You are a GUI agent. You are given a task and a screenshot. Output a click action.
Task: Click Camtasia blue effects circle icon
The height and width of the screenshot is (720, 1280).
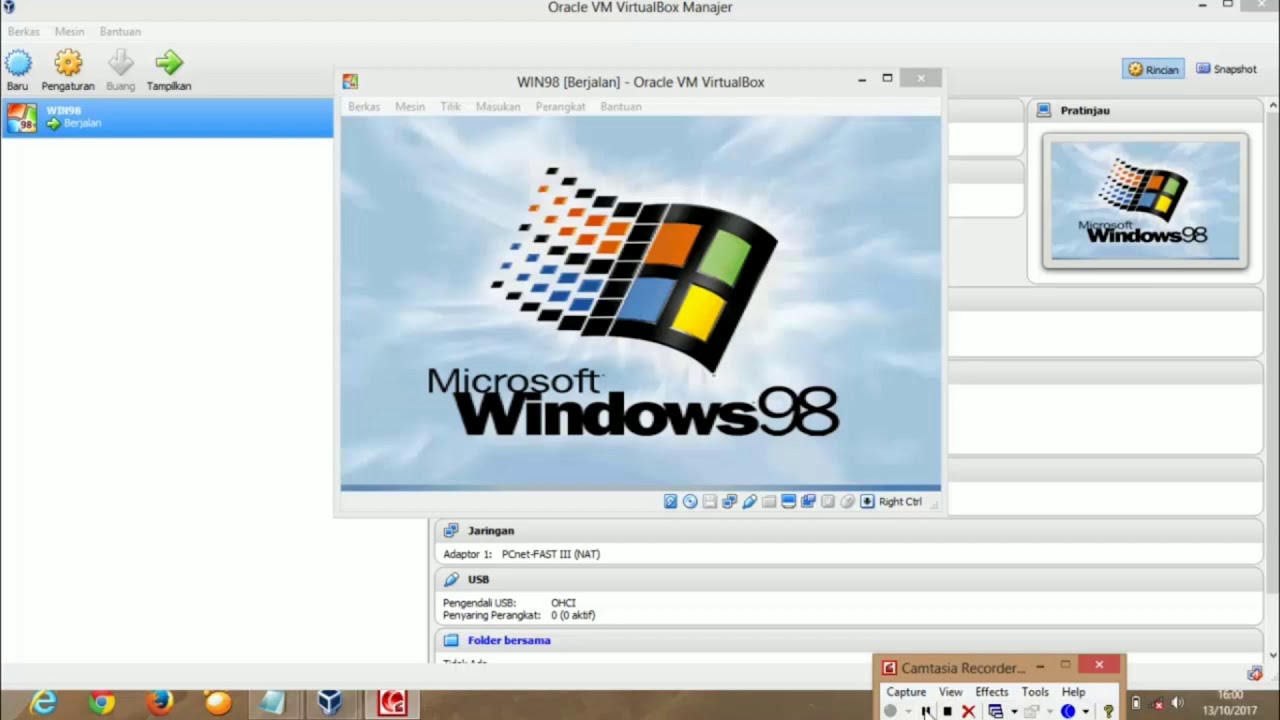1068,711
